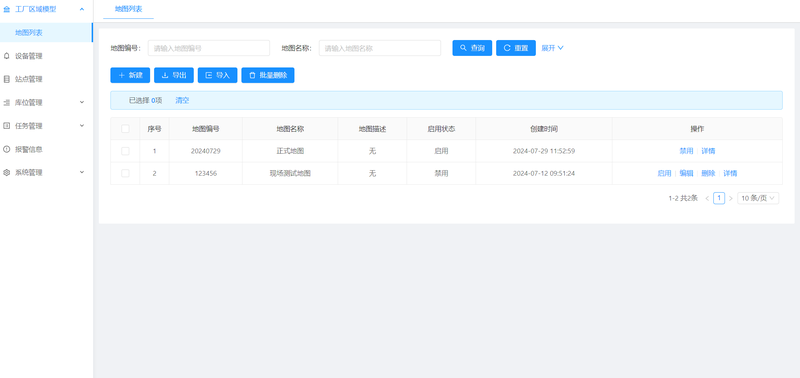Toggle the select-all checkbox in table header

tap(125, 129)
